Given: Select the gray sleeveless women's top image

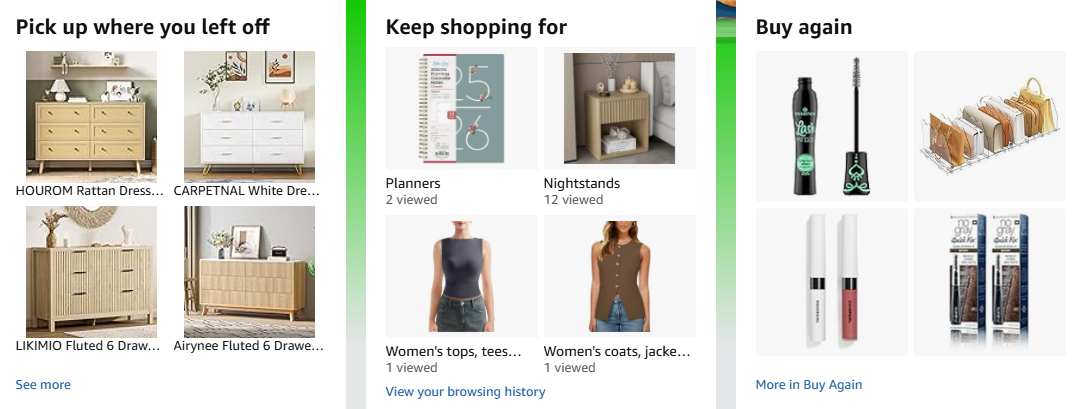Looking at the screenshot, I should coord(462,277).
